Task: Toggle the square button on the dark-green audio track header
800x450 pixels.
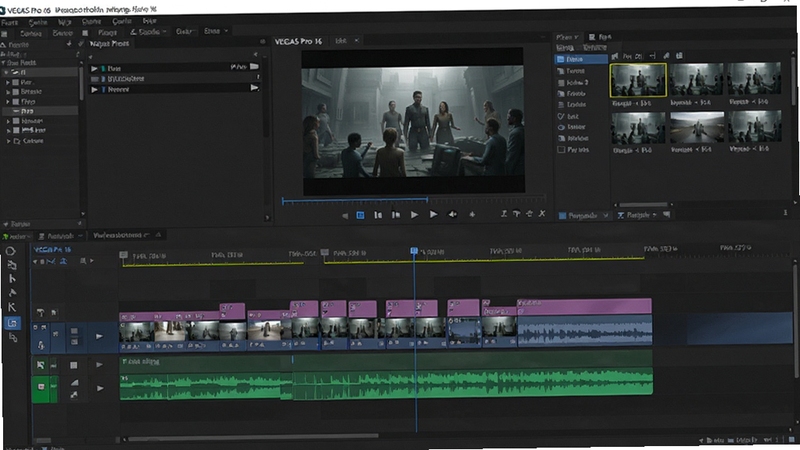Action: click(x=73, y=365)
